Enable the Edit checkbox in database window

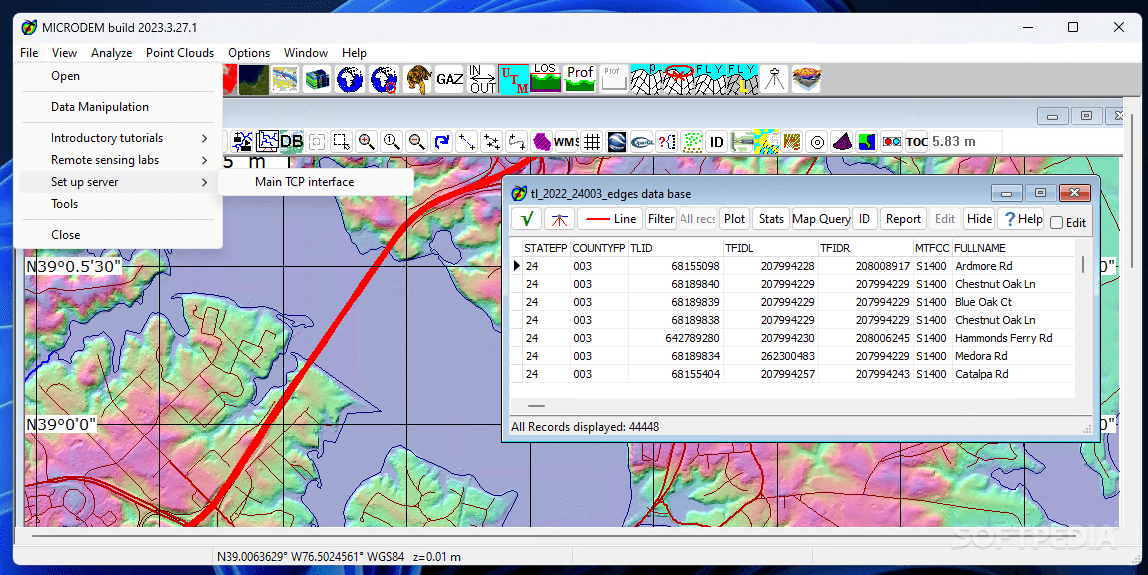point(1056,223)
